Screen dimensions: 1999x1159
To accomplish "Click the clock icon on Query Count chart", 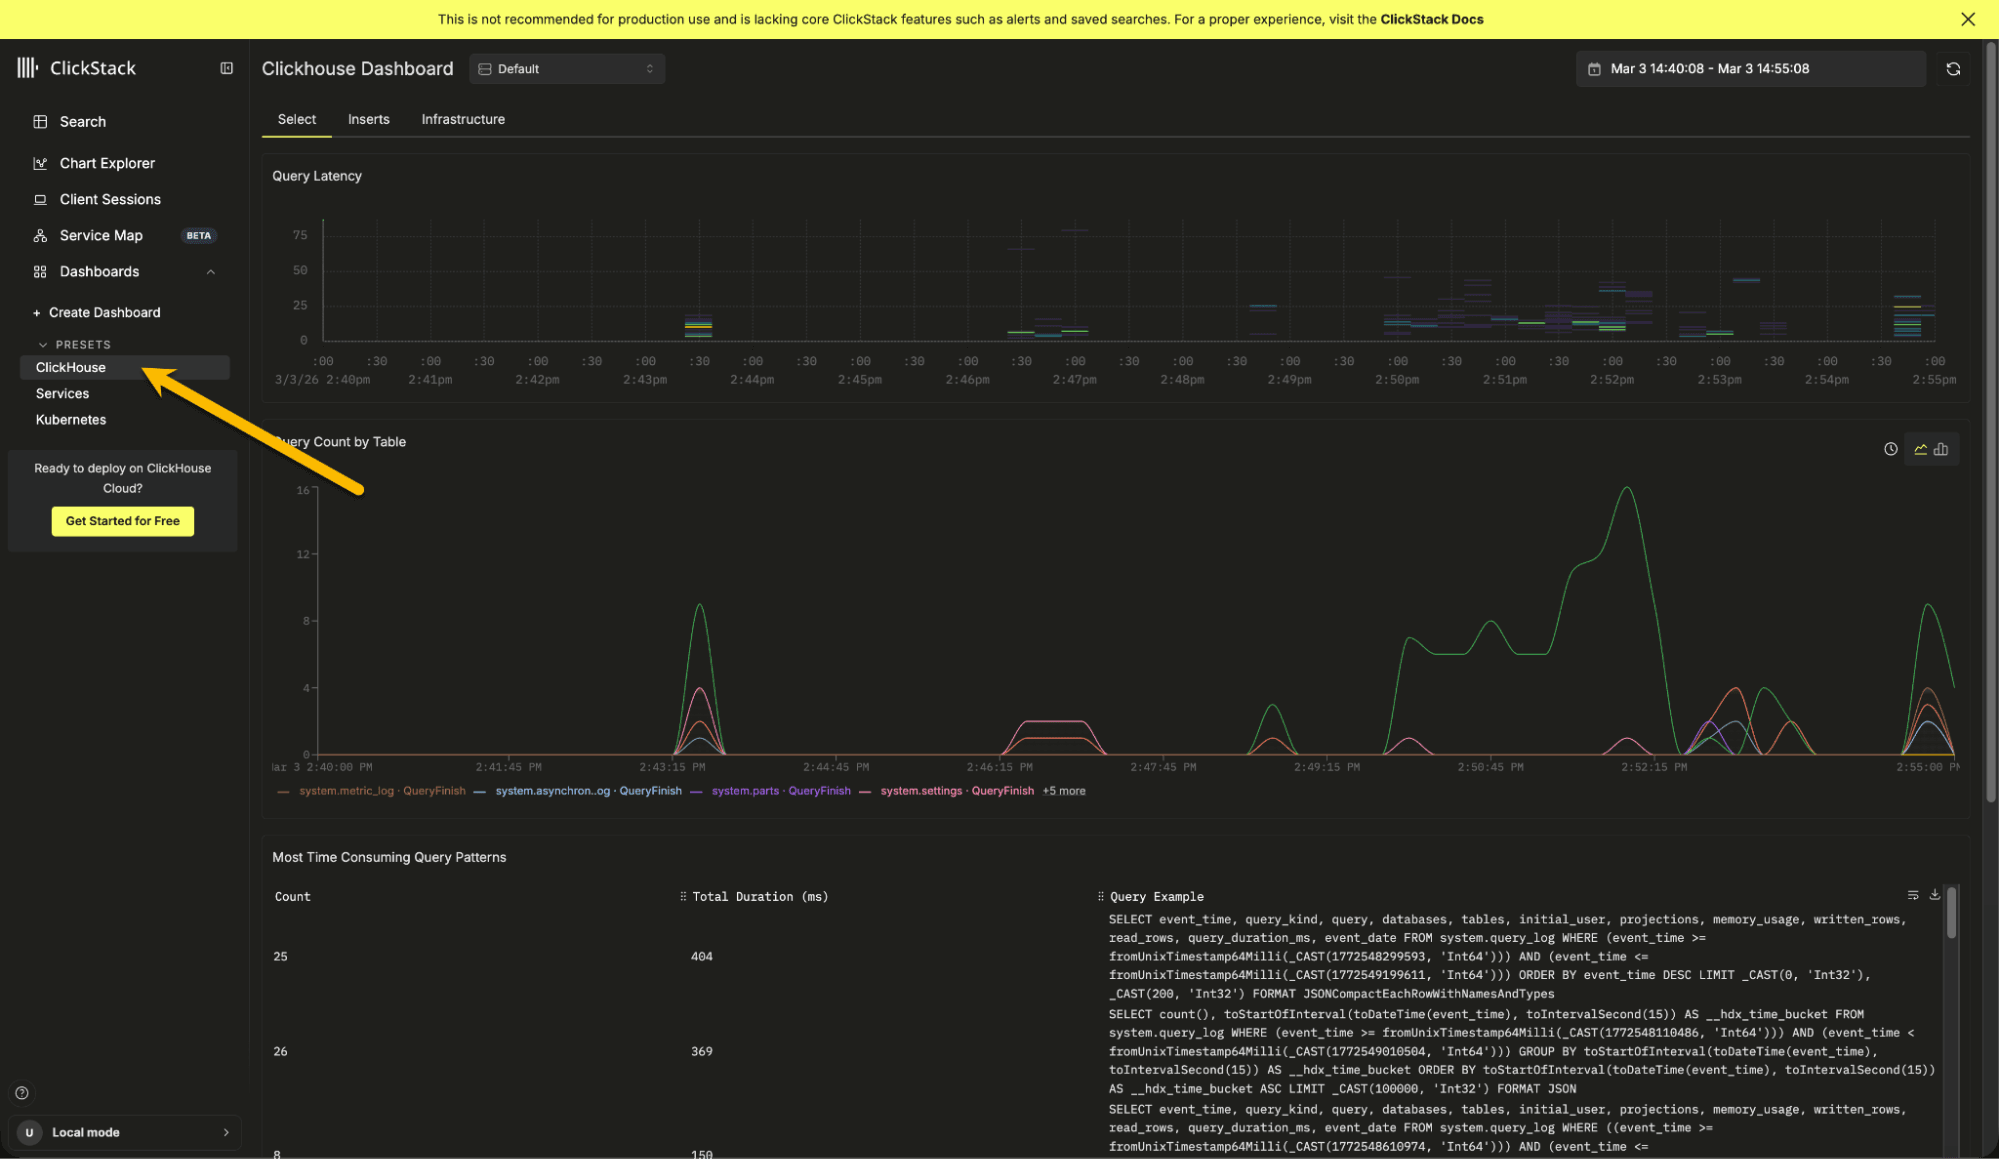I will [1890, 449].
